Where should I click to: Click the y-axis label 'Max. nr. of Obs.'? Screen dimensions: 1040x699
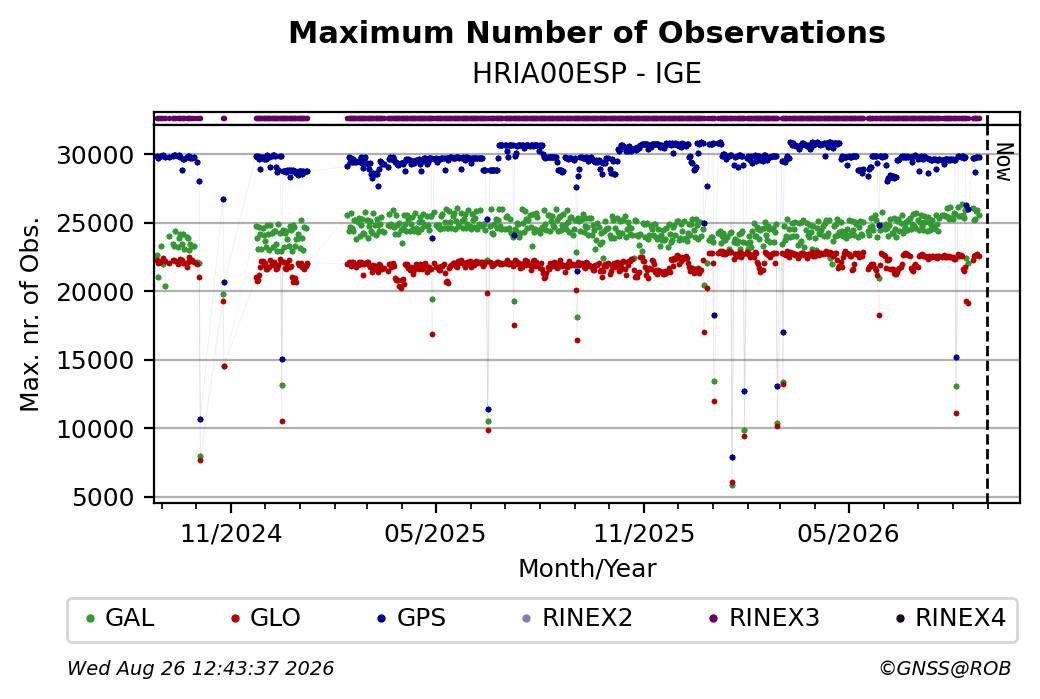(x=29, y=314)
